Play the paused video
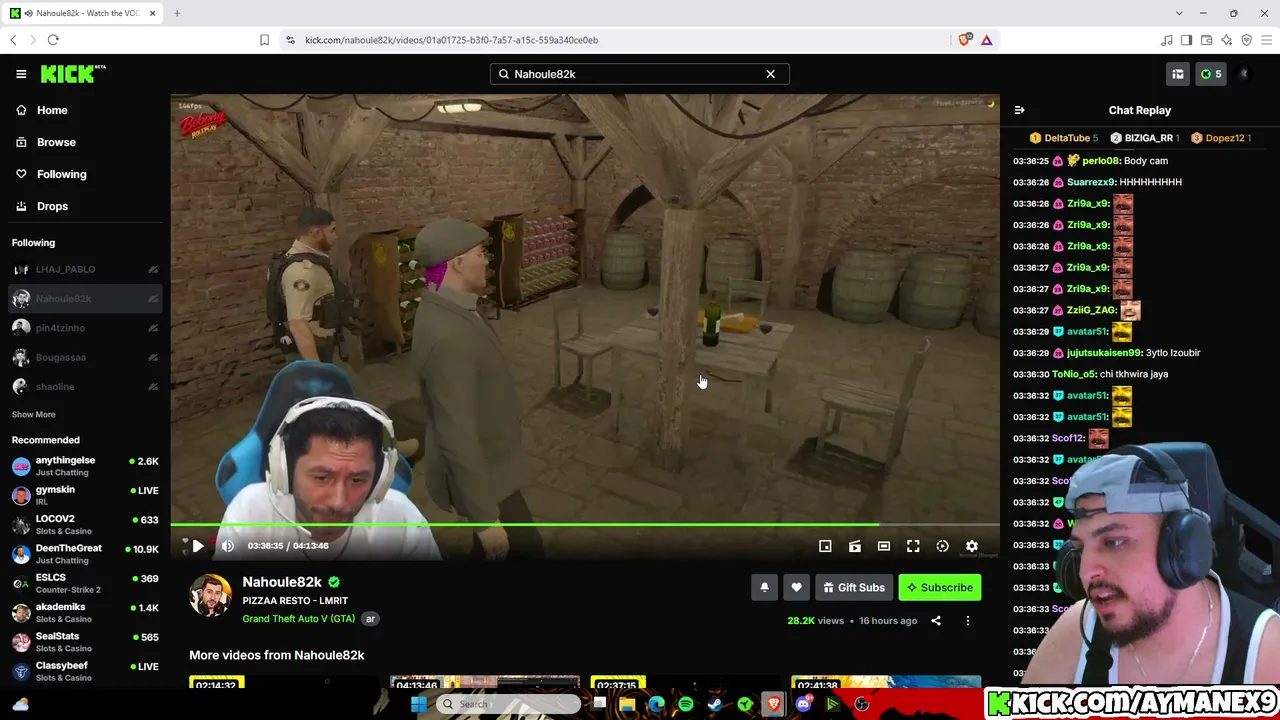This screenshot has height=720, width=1280. coord(197,546)
